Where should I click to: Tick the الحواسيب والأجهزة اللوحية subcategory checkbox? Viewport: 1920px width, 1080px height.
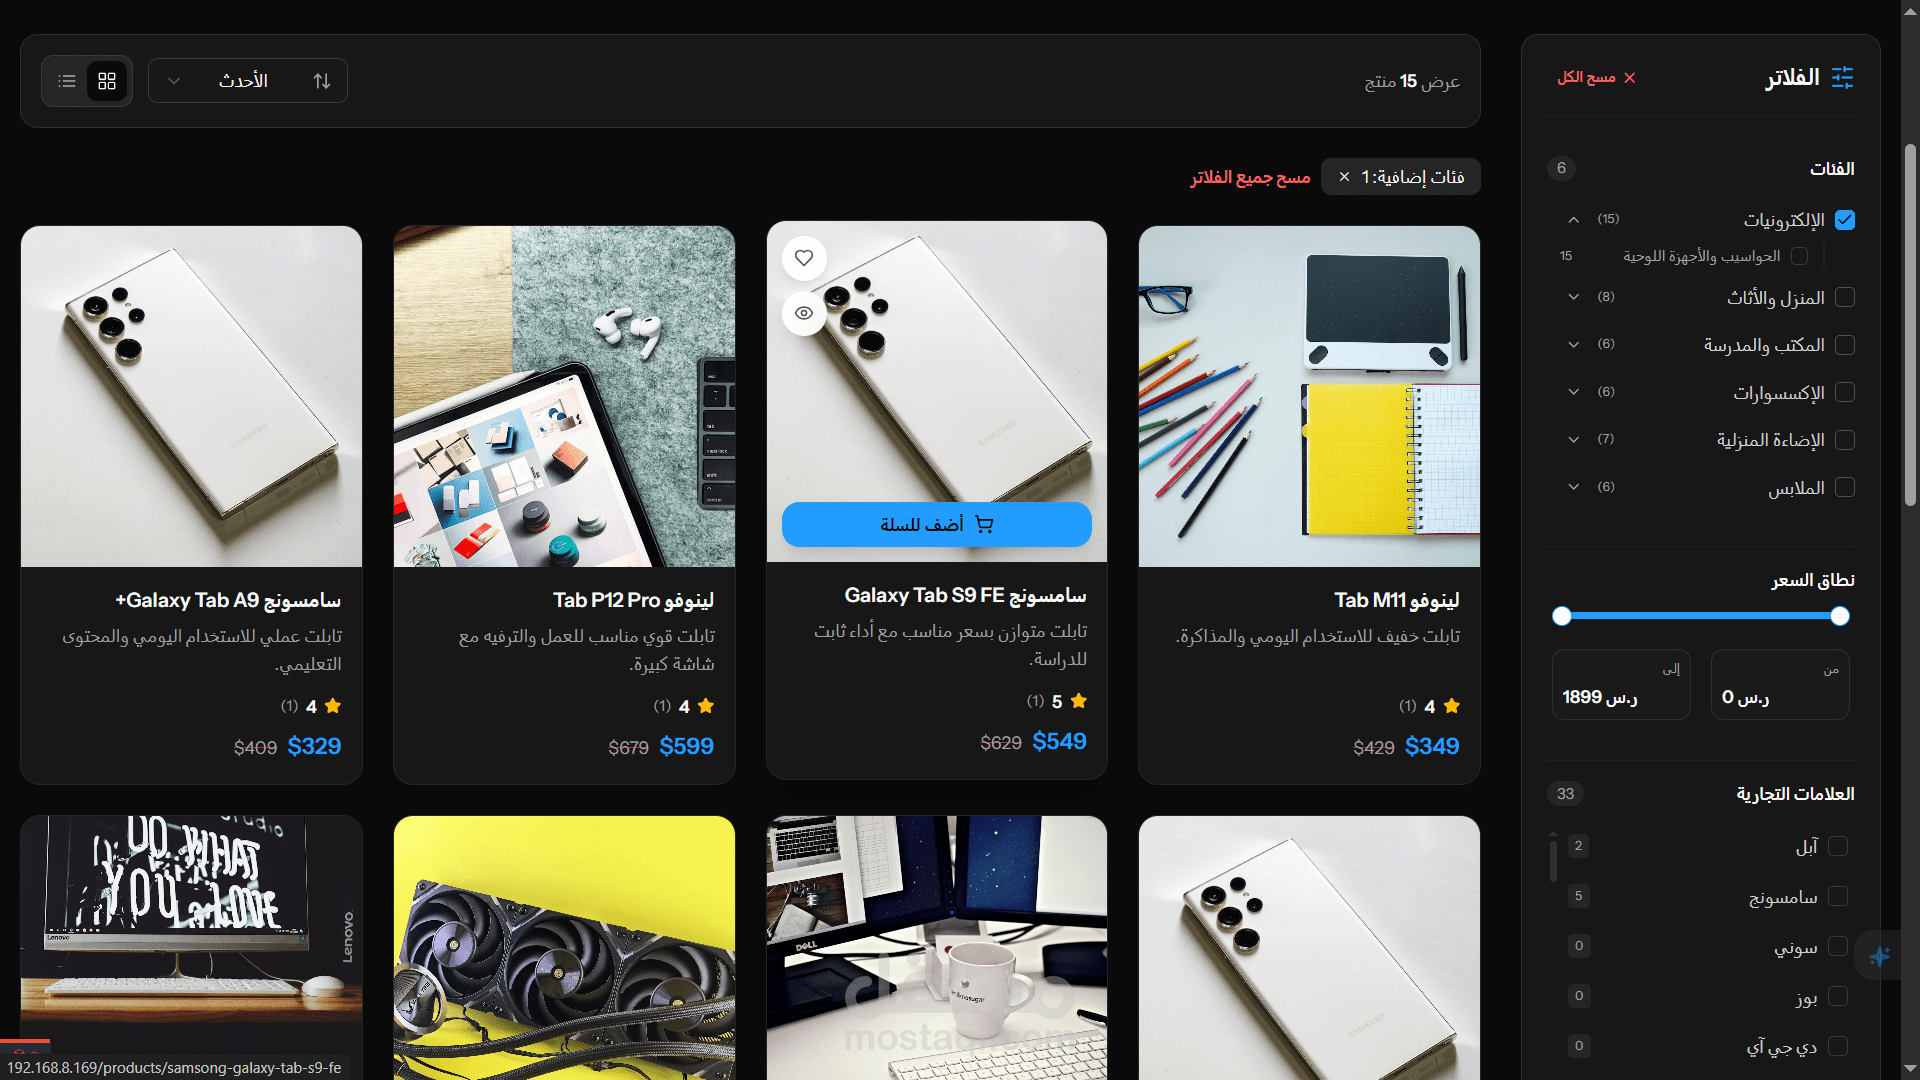1800,256
